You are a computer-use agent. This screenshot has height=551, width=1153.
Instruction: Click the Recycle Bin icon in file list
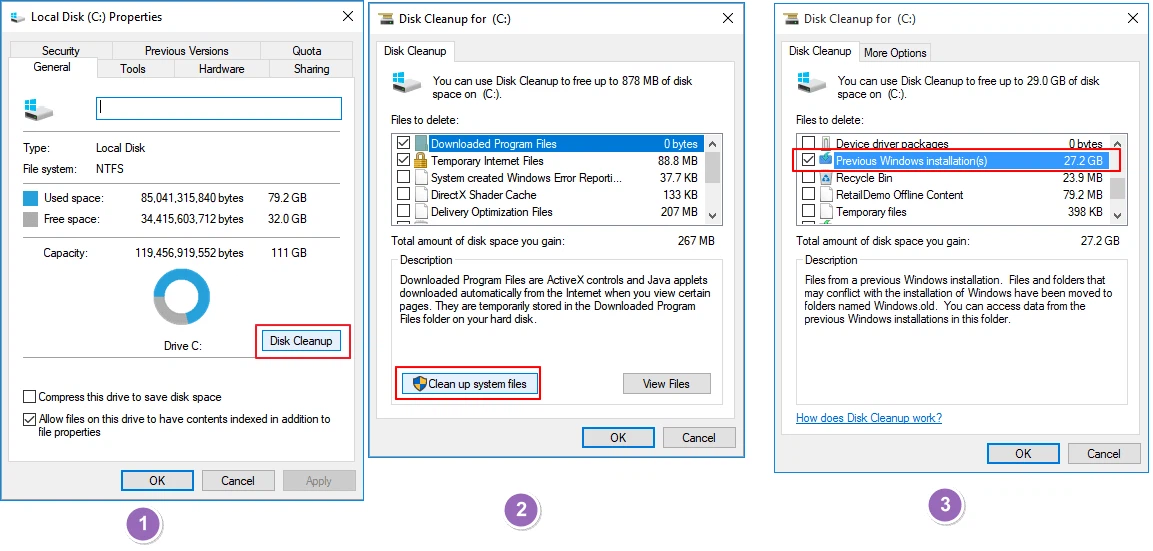tap(826, 177)
